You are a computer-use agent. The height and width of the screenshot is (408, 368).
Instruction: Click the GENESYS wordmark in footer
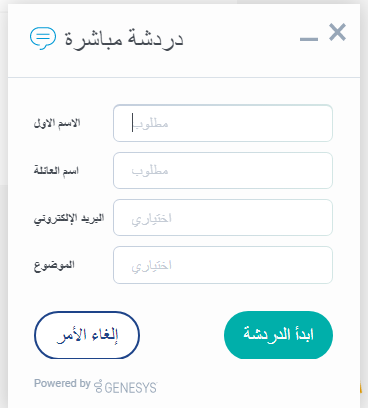pos(131,388)
